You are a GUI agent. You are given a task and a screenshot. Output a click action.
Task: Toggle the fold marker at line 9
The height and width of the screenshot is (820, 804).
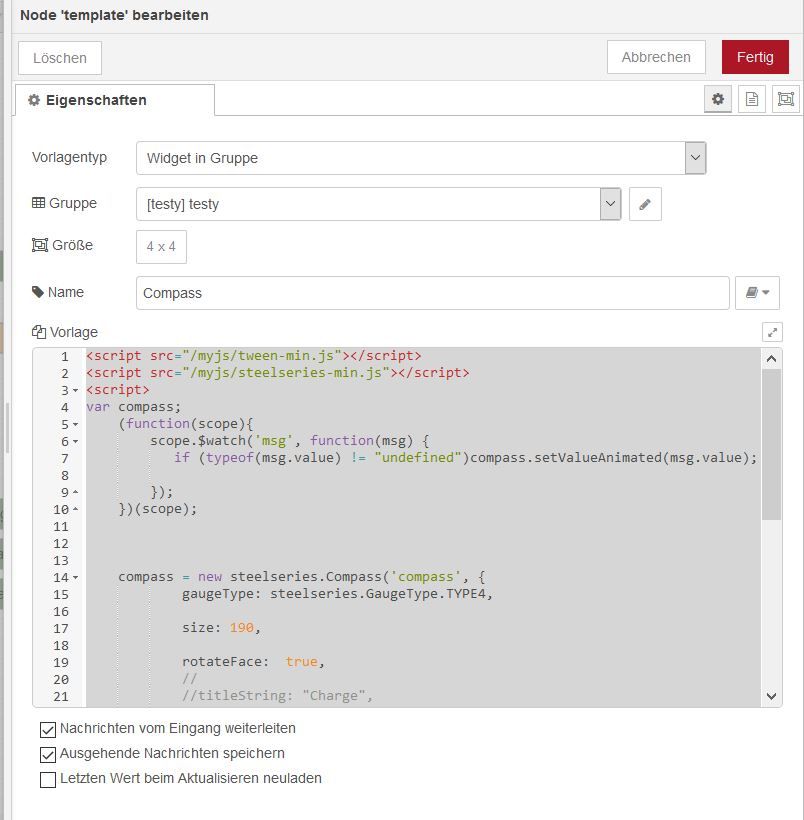pos(75,493)
